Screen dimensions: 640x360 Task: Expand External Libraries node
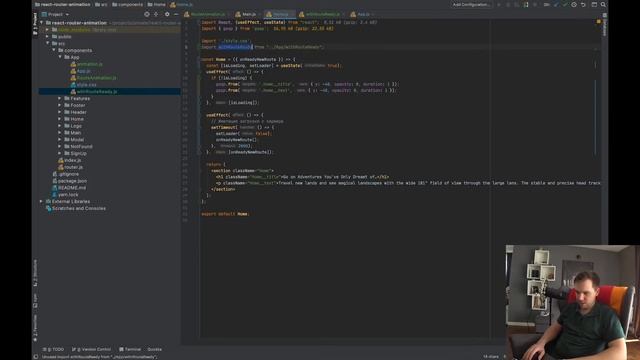(x=41, y=201)
